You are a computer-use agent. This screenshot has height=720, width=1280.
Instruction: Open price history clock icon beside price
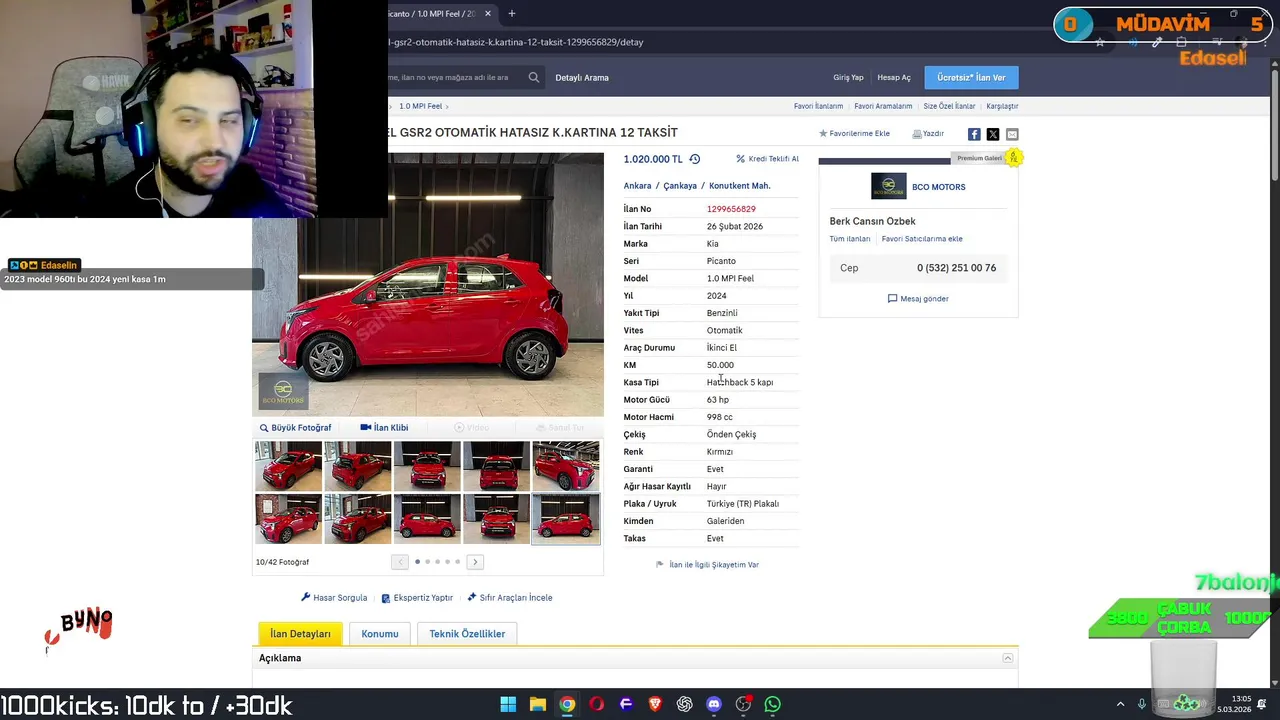[x=695, y=159]
